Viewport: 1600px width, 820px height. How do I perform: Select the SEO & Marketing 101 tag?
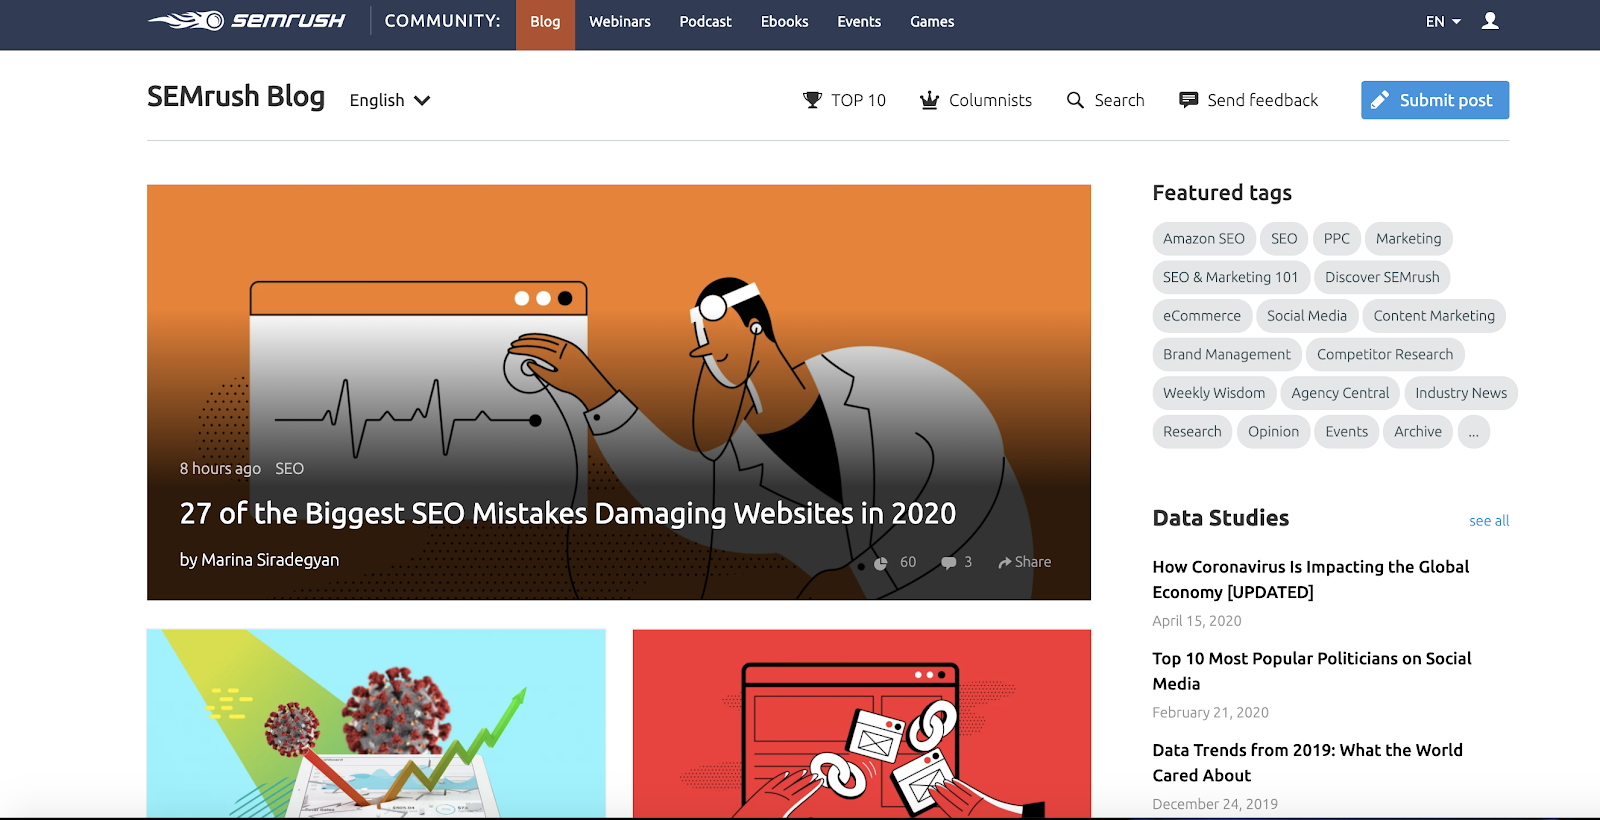click(1231, 277)
